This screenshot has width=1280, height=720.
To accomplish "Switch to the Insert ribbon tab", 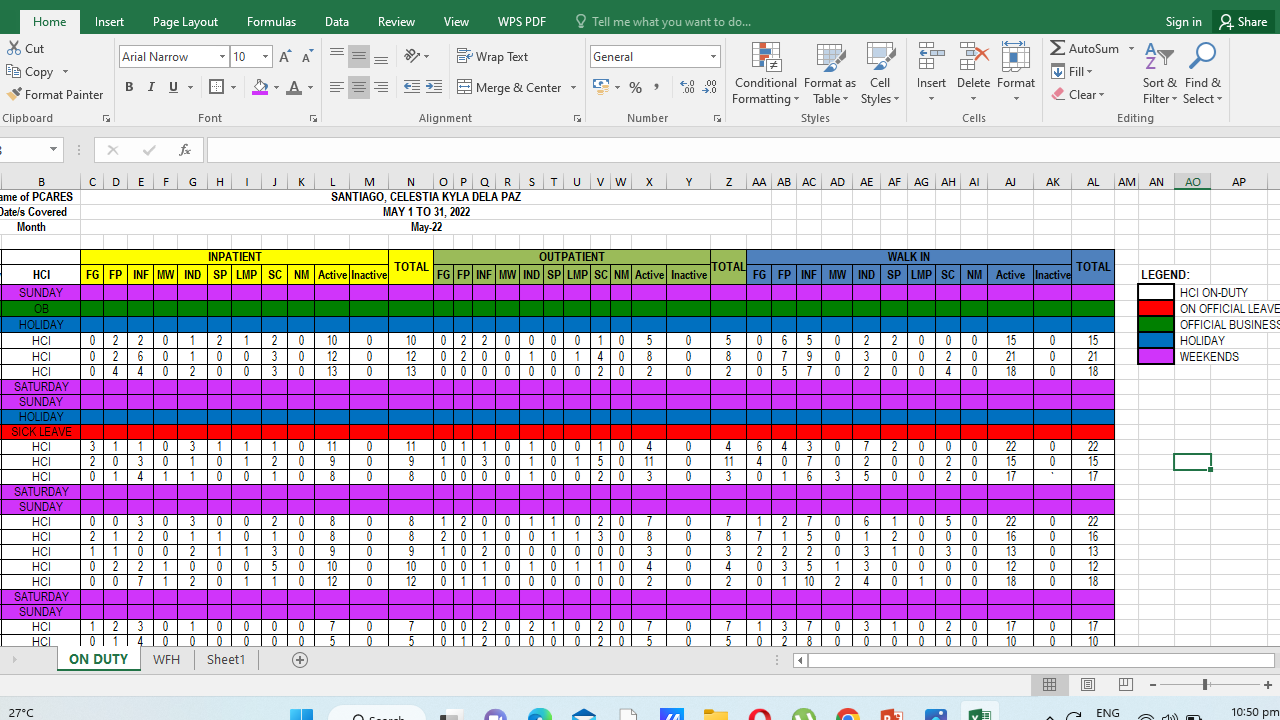I will click(110, 21).
